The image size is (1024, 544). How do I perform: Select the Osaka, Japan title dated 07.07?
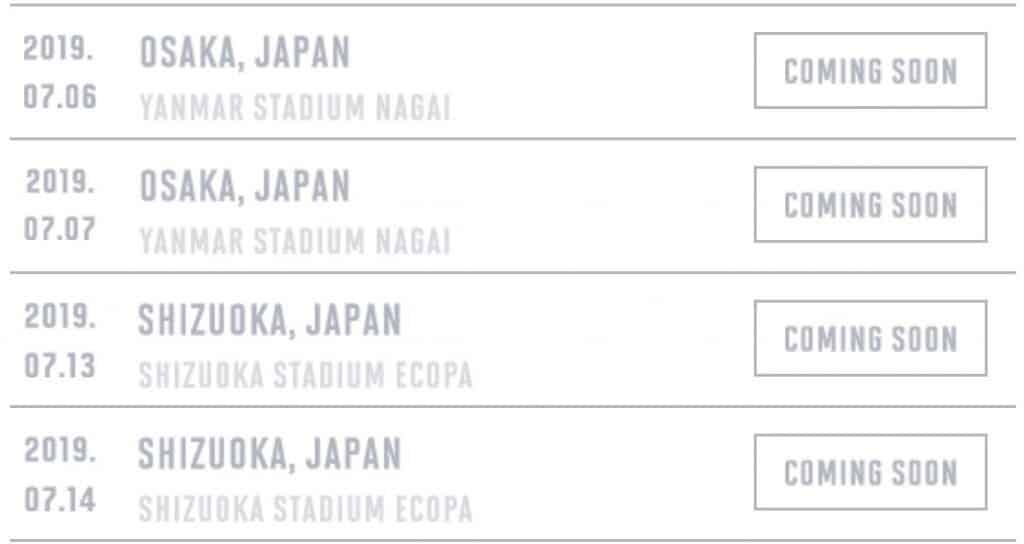click(x=245, y=187)
